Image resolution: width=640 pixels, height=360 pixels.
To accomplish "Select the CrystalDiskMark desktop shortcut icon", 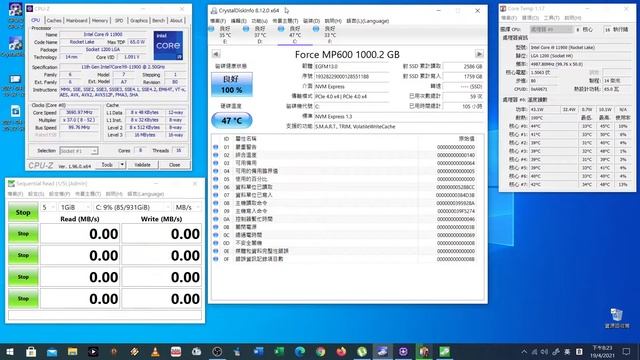I will 15,47.
